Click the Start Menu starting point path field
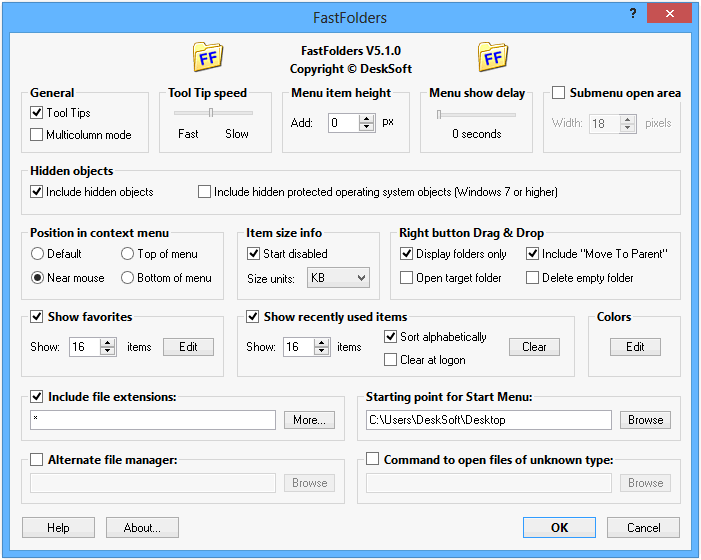The image size is (701, 560). click(x=489, y=420)
